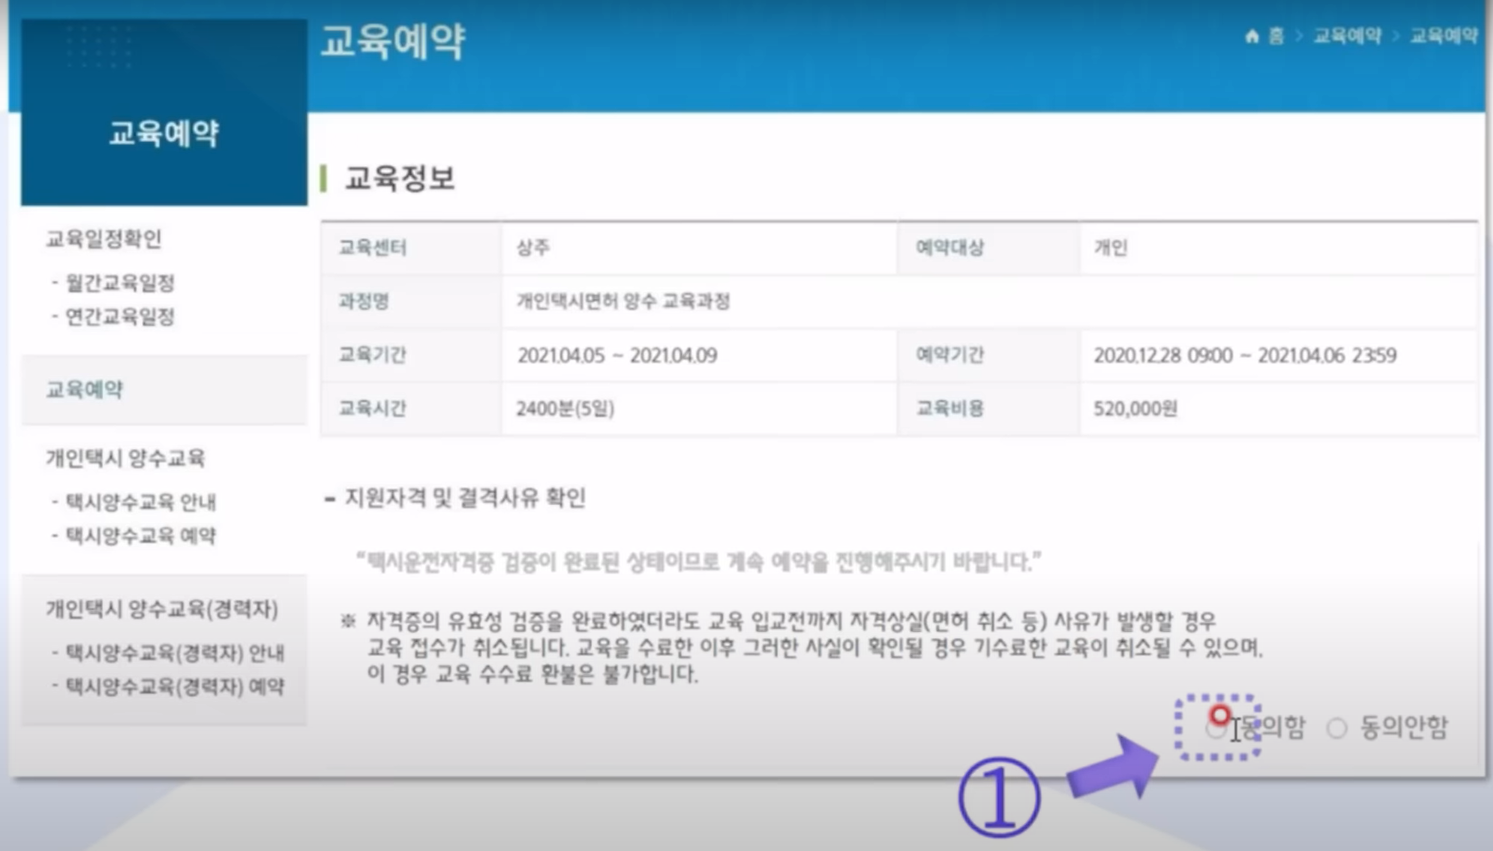Viewport: 1493px width, 851px height.
Task: Click the highlighted agree option inside the dotted box
Action: pos(1218,730)
